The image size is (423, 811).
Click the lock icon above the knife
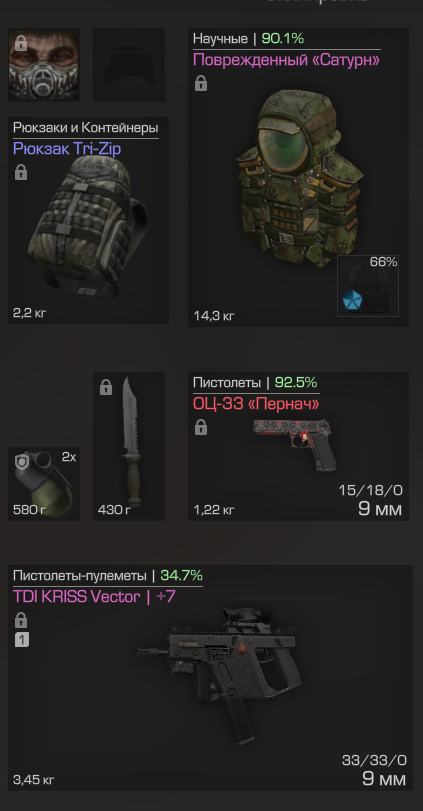point(105,387)
